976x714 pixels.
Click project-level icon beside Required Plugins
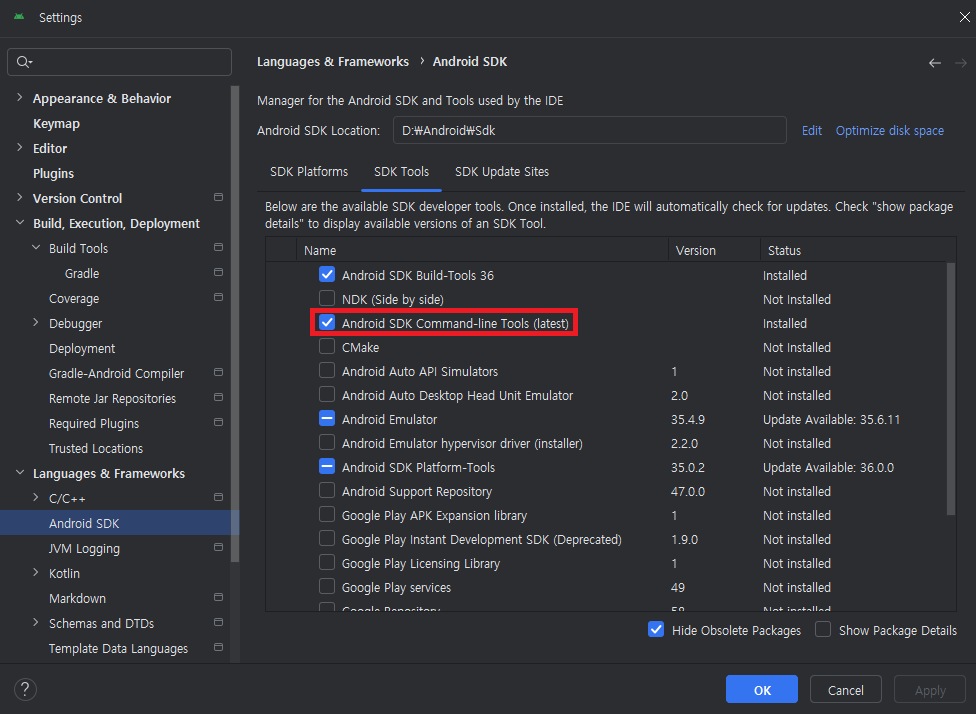pos(218,422)
